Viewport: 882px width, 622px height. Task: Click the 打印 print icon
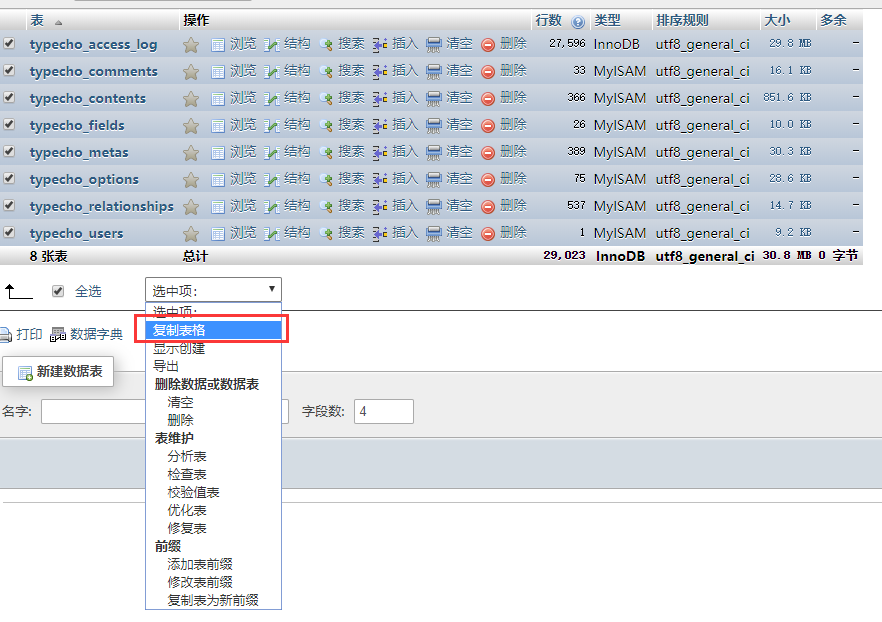pyautogui.click(x=6, y=335)
